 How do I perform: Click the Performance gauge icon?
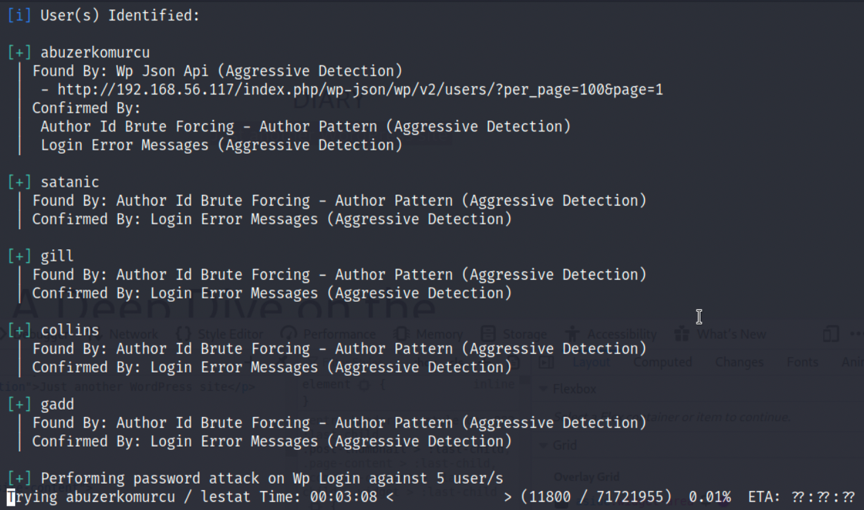point(288,334)
